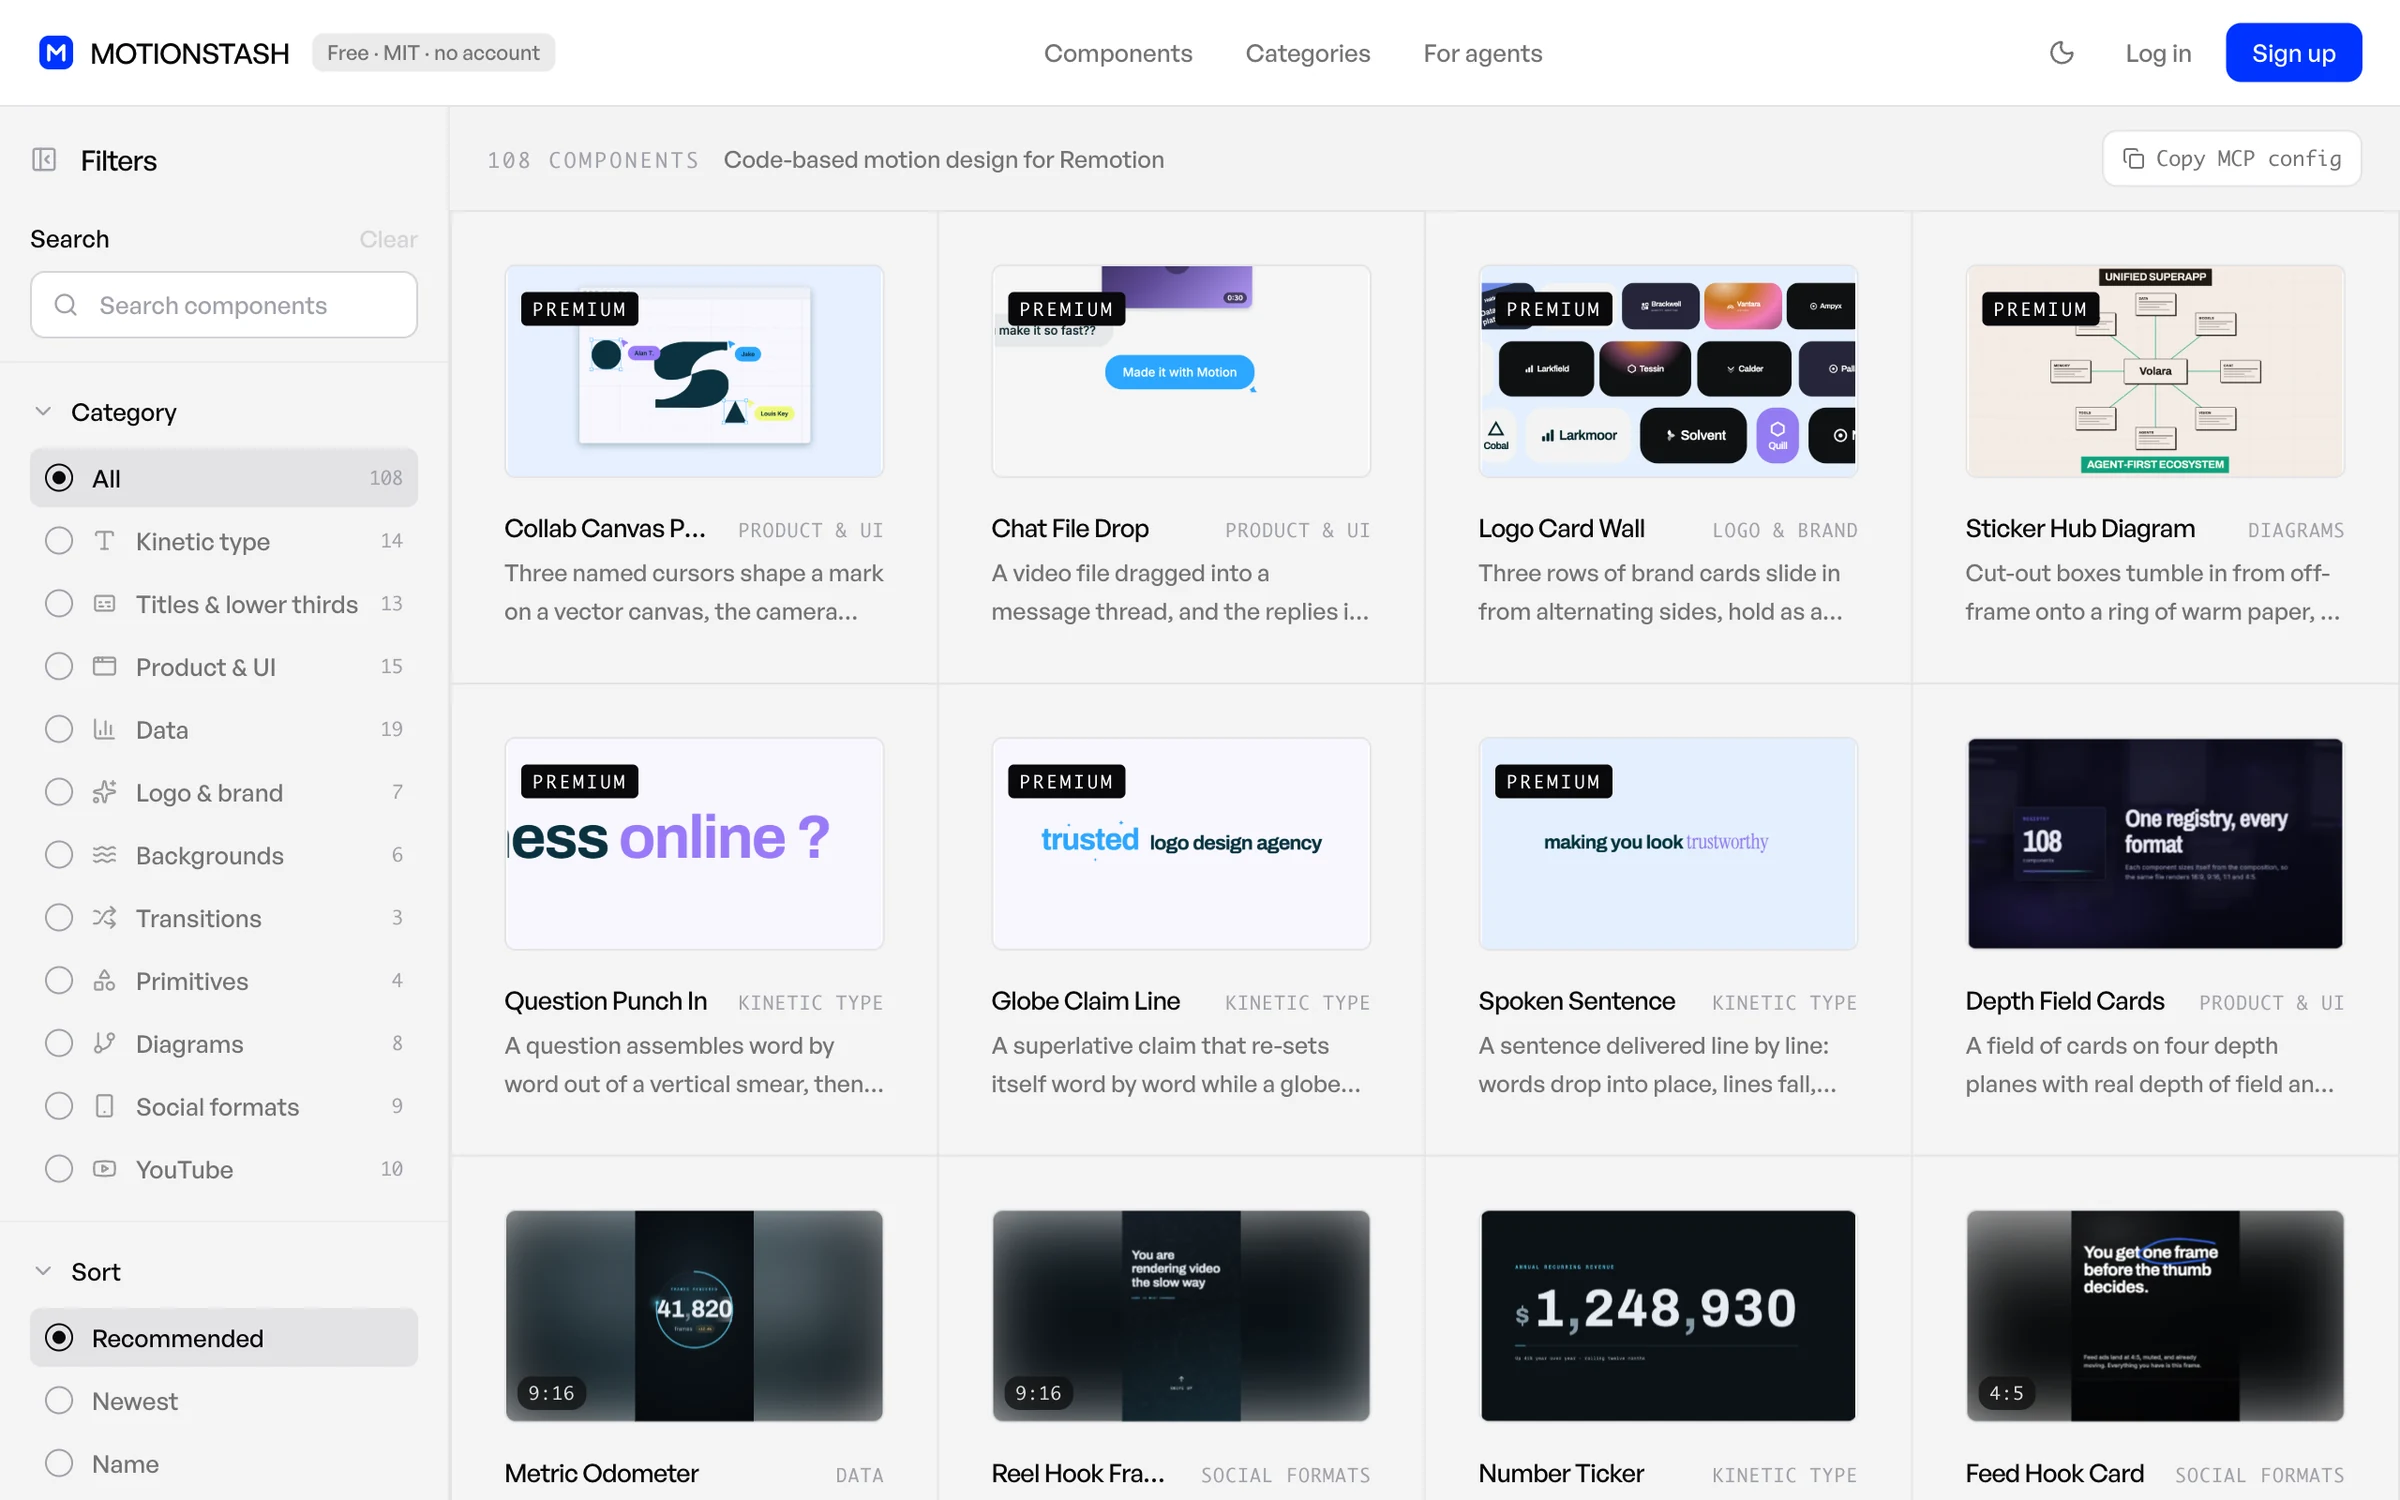Select the Primitives category label
Screen dimensions: 2400x1500
point(192,981)
